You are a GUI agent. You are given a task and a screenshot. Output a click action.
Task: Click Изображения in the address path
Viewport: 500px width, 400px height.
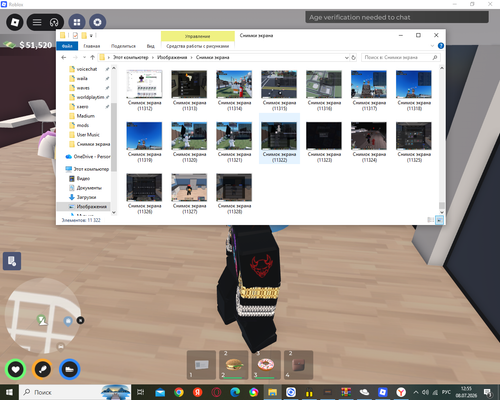click(x=172, y=57)
